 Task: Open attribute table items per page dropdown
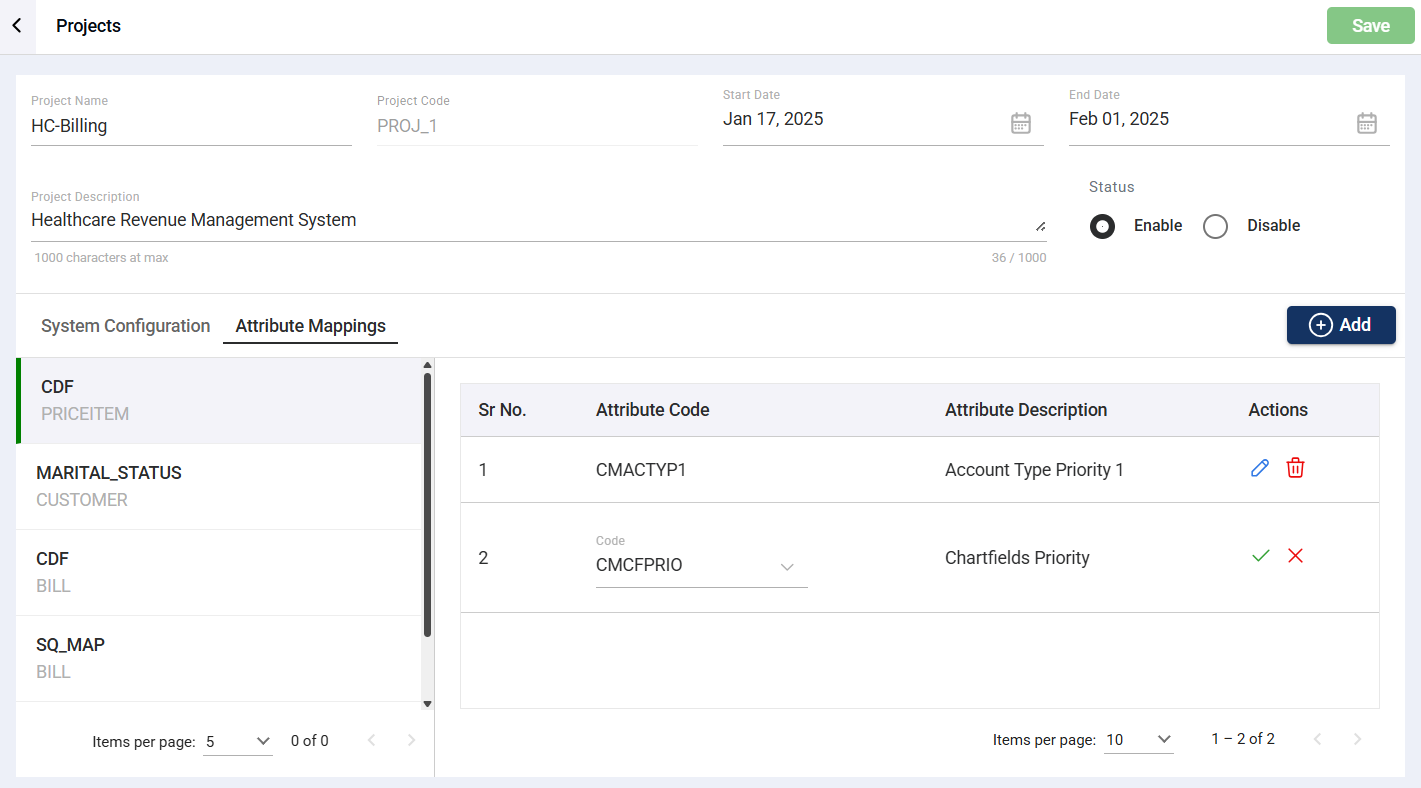pyautogui.click(x=1138, y=740)
